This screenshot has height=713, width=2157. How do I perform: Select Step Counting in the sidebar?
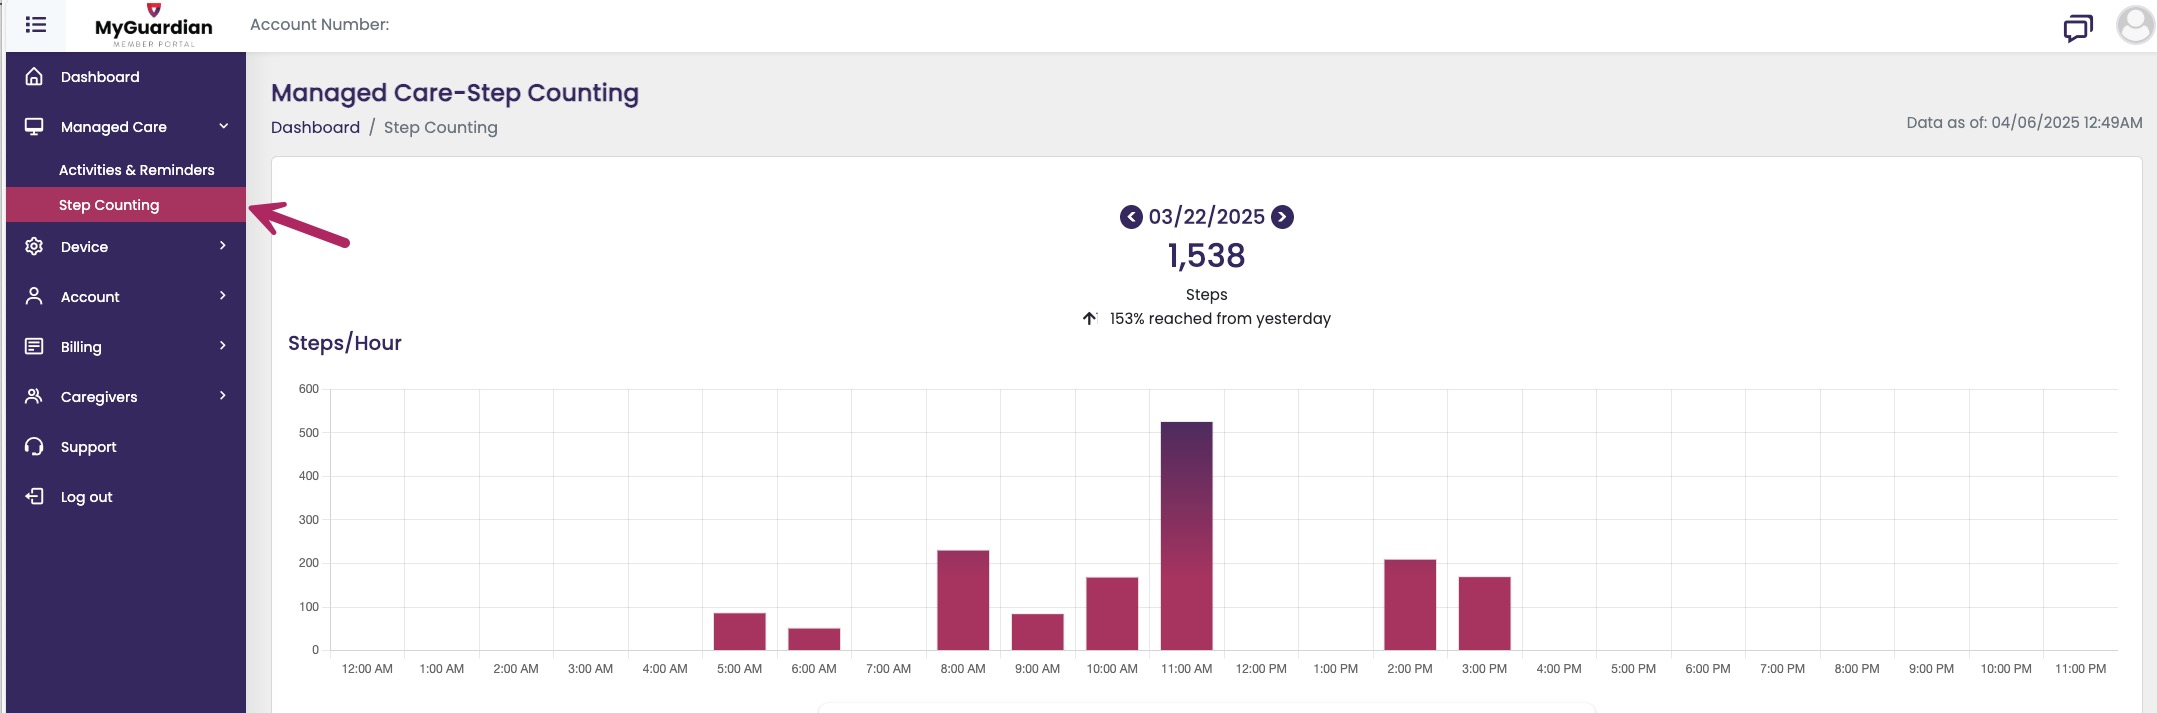(x=109, y=205)
